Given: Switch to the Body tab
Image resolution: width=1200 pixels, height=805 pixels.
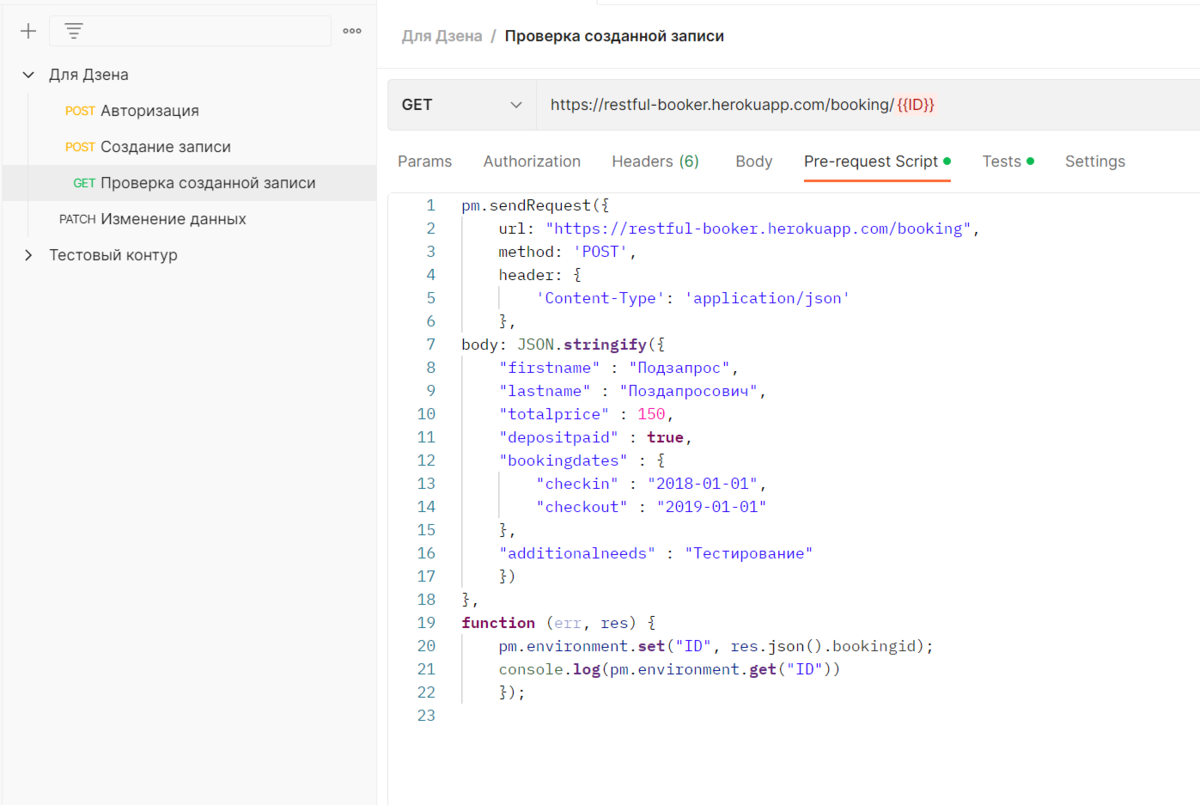Looking at the screenshot, I should [754, 162].
